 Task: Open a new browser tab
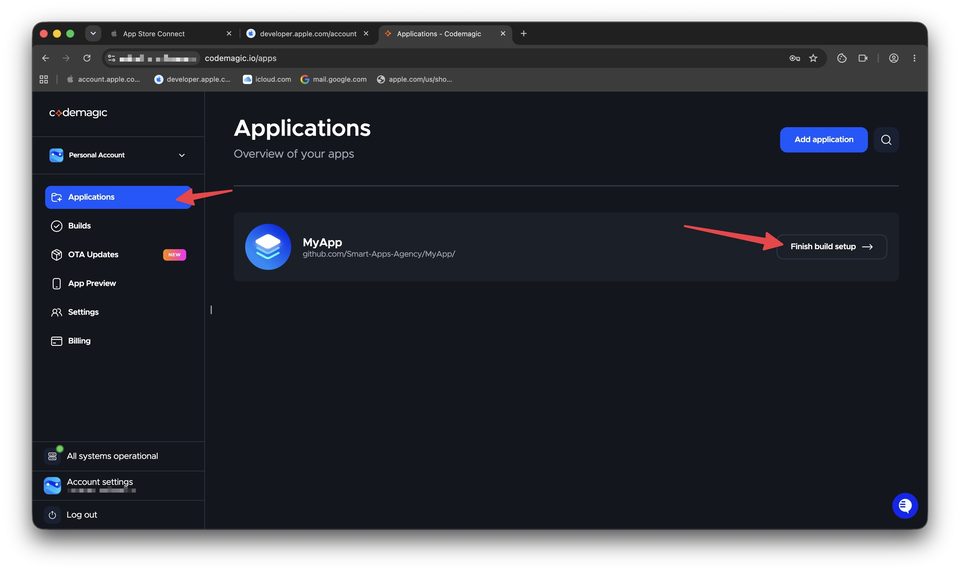pos(523,34)
